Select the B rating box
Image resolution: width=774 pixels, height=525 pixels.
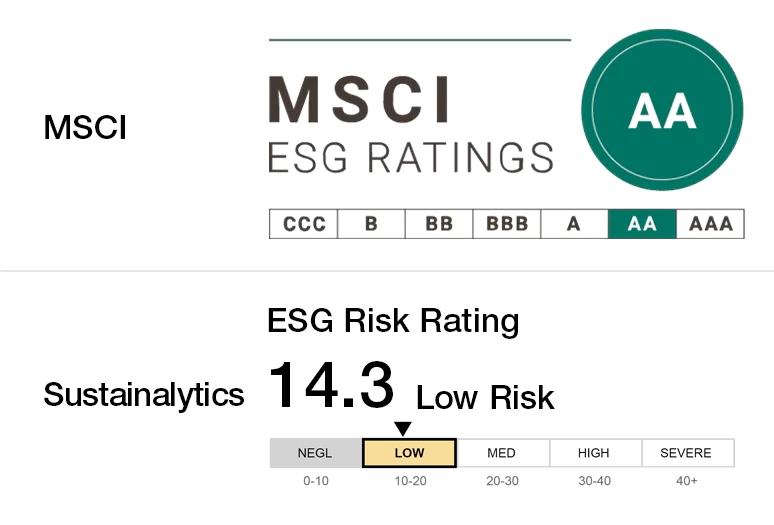click(371, 224)
